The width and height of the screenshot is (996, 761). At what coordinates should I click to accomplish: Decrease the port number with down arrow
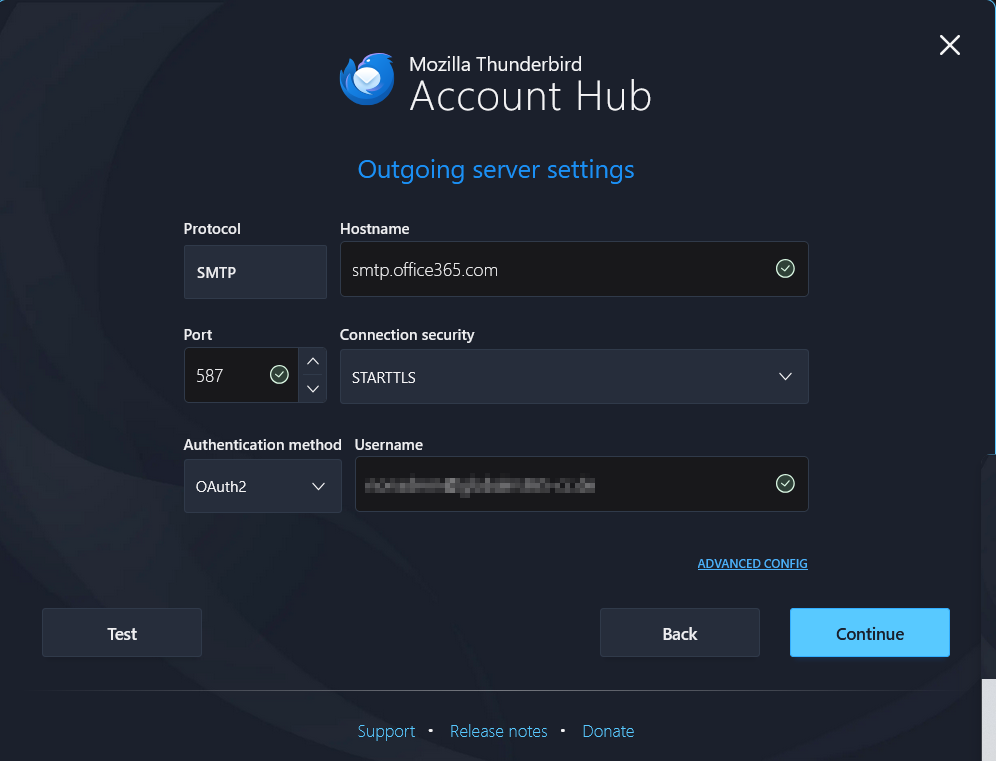click(x=313, y=389)
